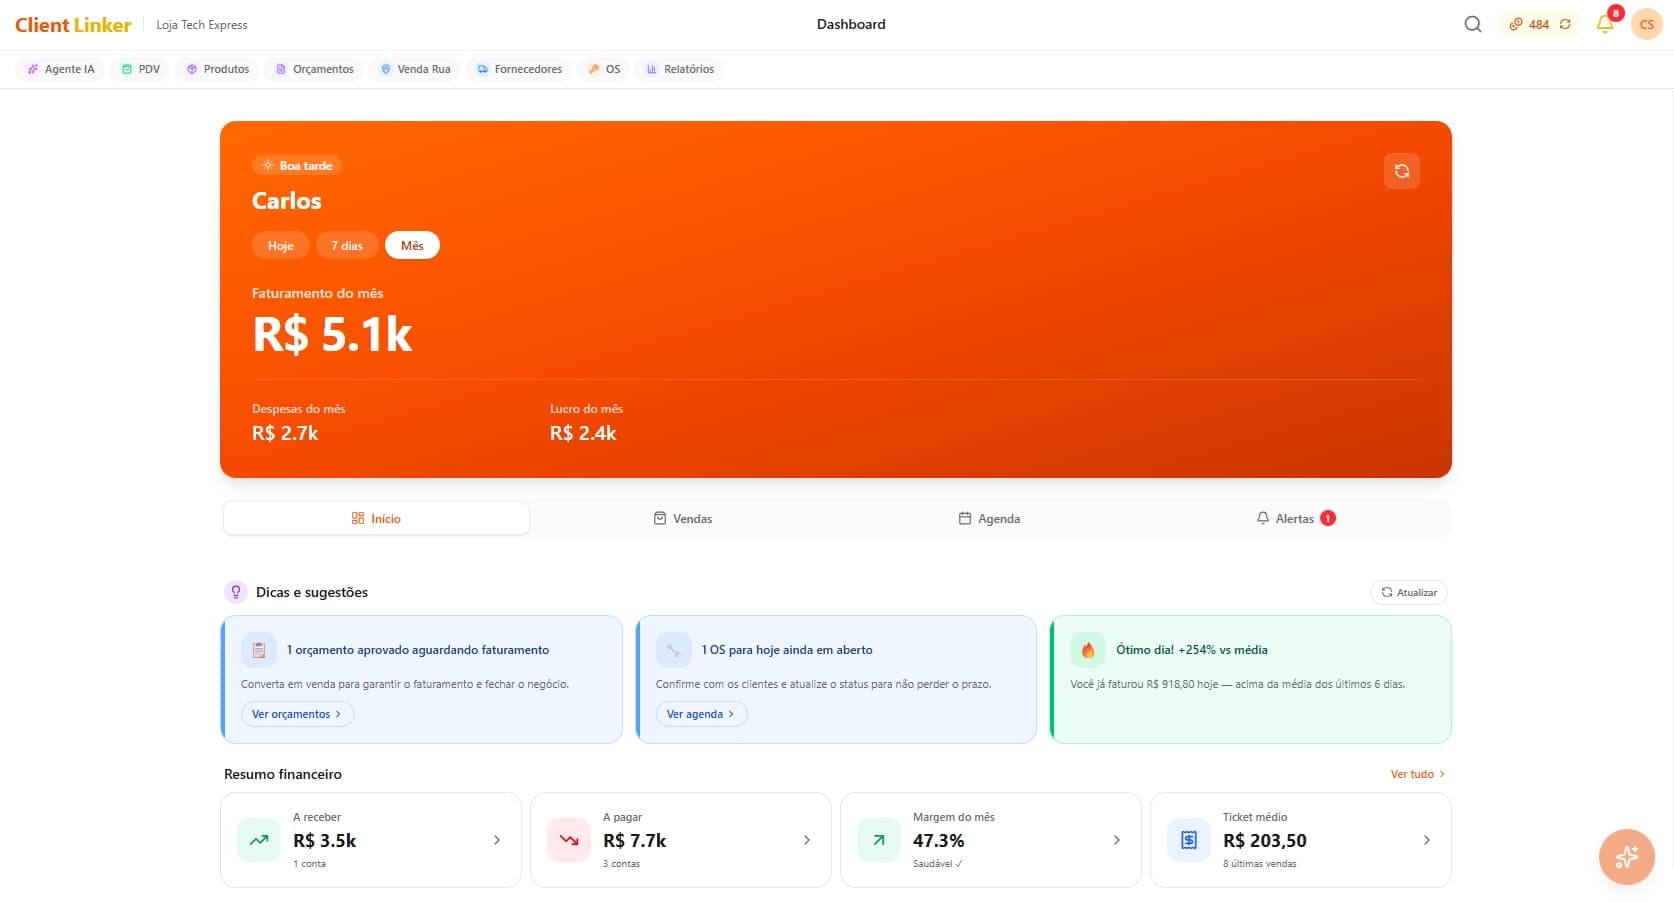Click Ver agenda button
The image size is (1674, 902).
[701, 714]
